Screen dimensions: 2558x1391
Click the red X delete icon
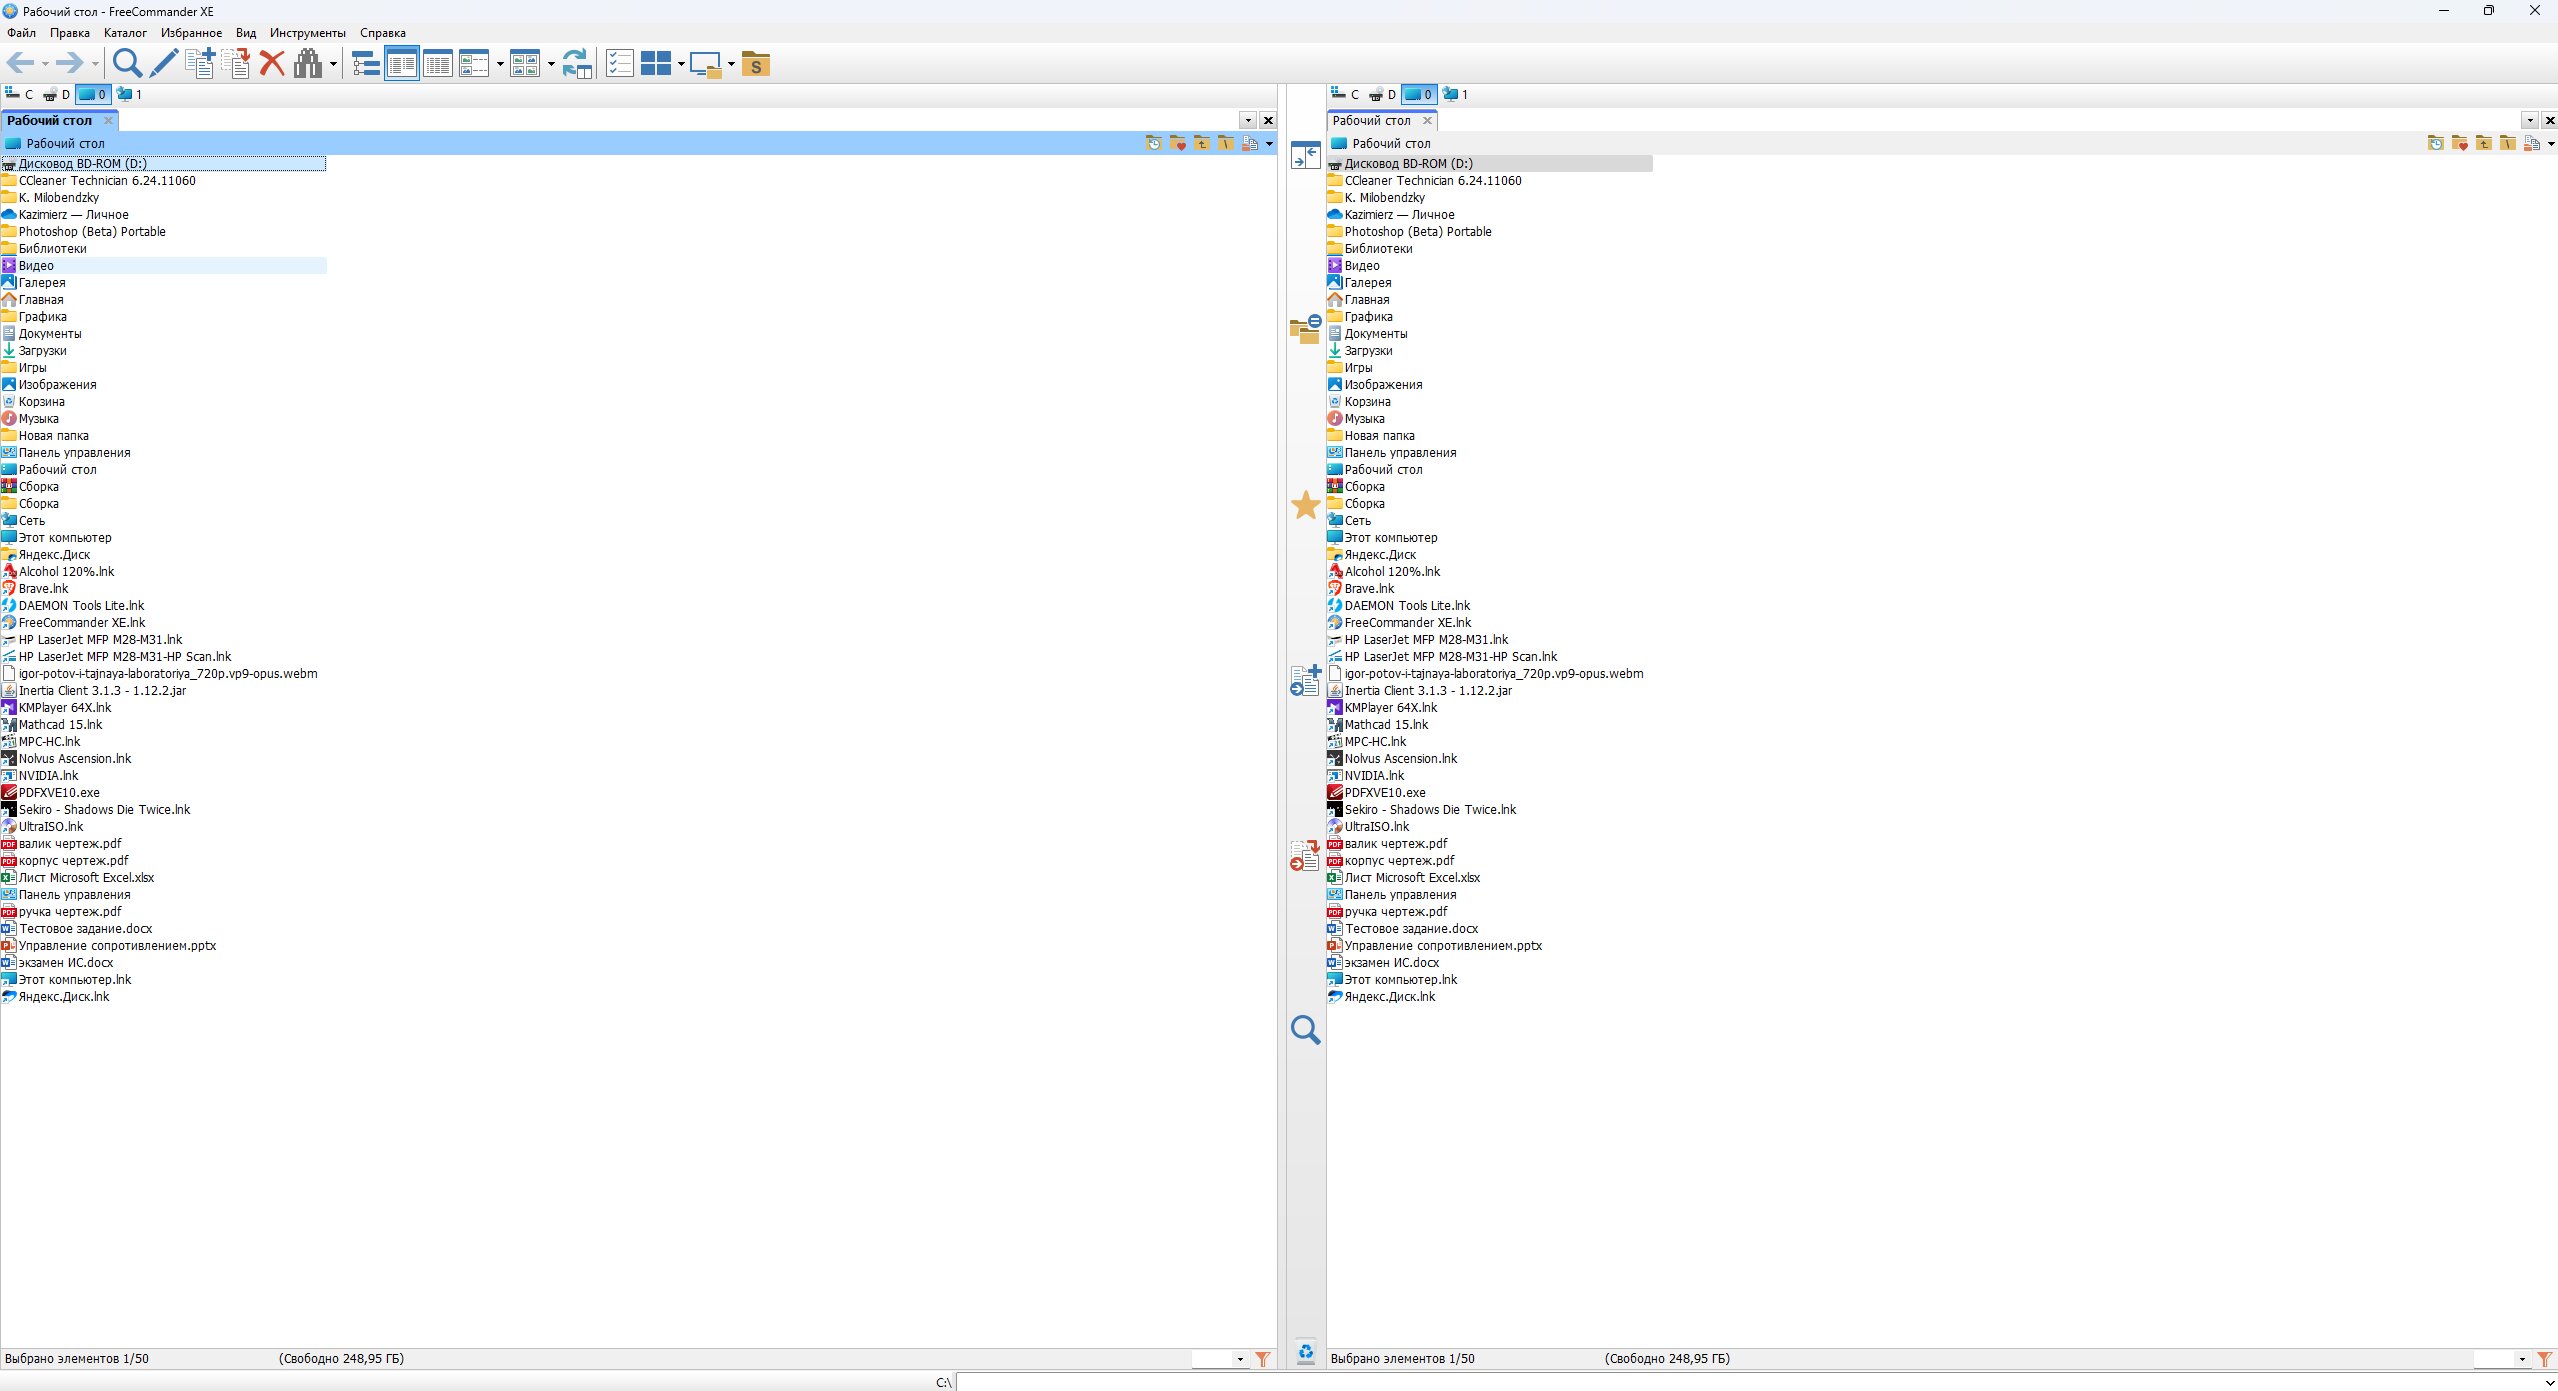point(272,64)
